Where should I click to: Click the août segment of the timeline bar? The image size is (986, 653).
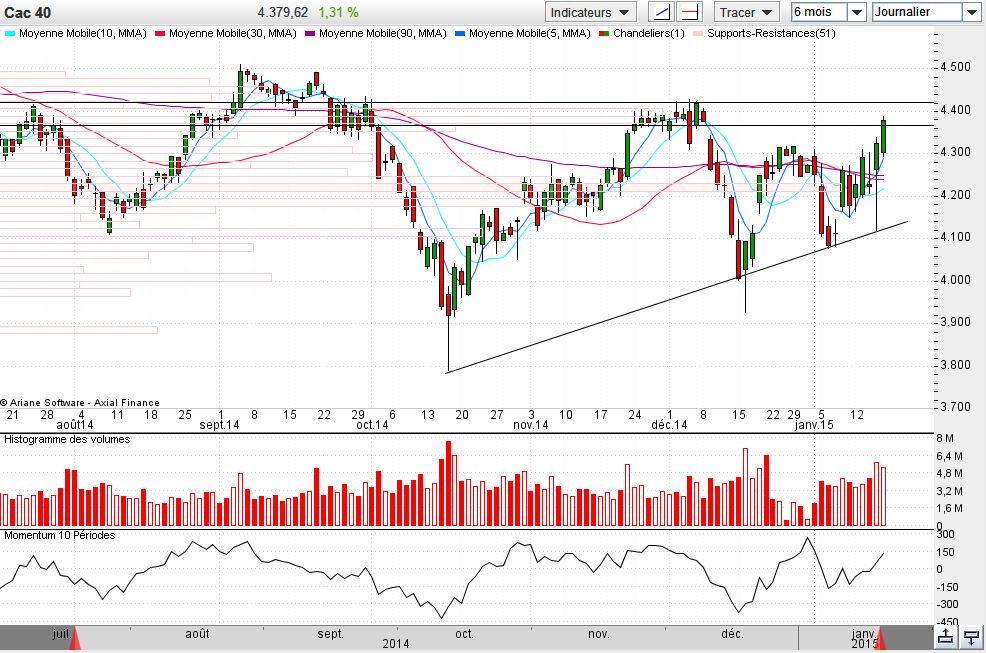[x=197, y=634]
